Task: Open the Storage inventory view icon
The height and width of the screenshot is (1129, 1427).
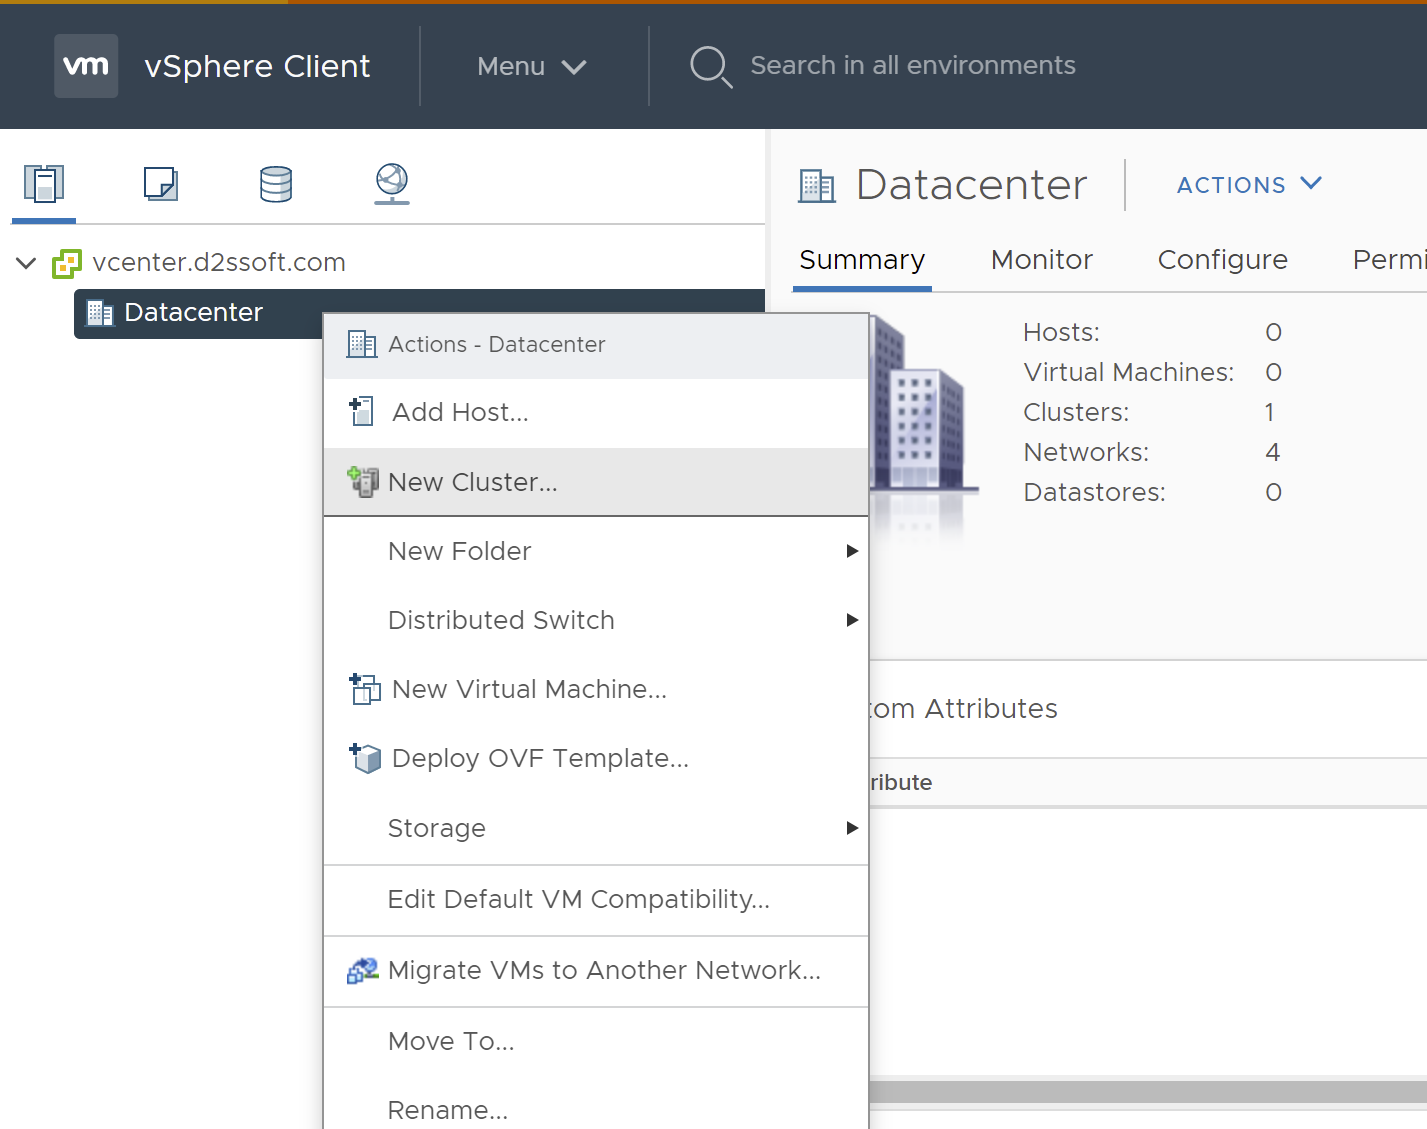Action: point(276,184)
